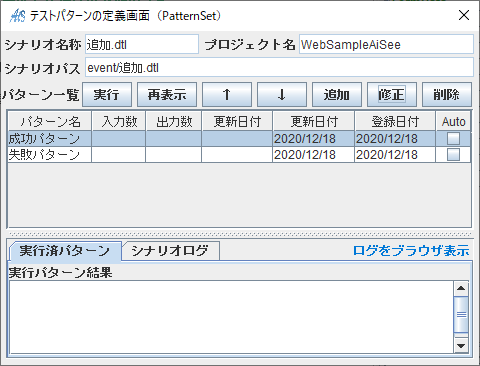Enable Auto checkbox for 失敗パターン

453,155
